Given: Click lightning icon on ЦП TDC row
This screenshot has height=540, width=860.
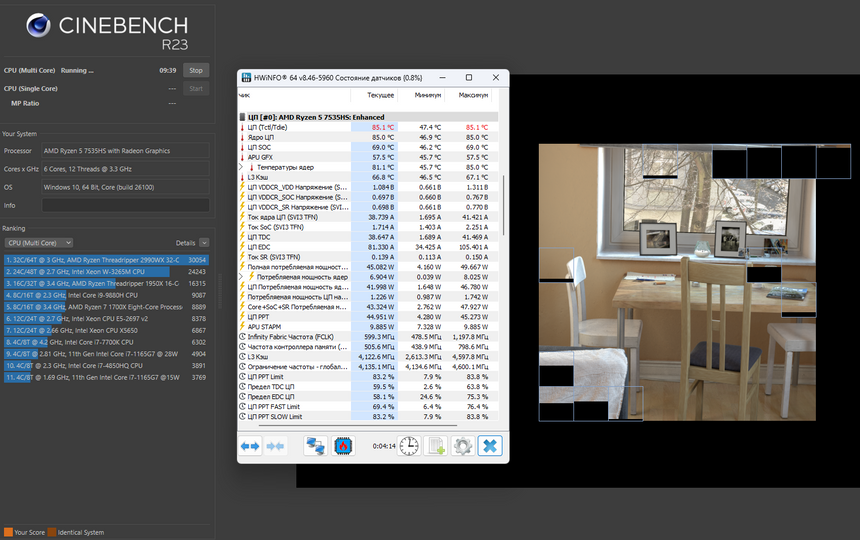Looking at the screenshot, I should [x=242, y=237].
